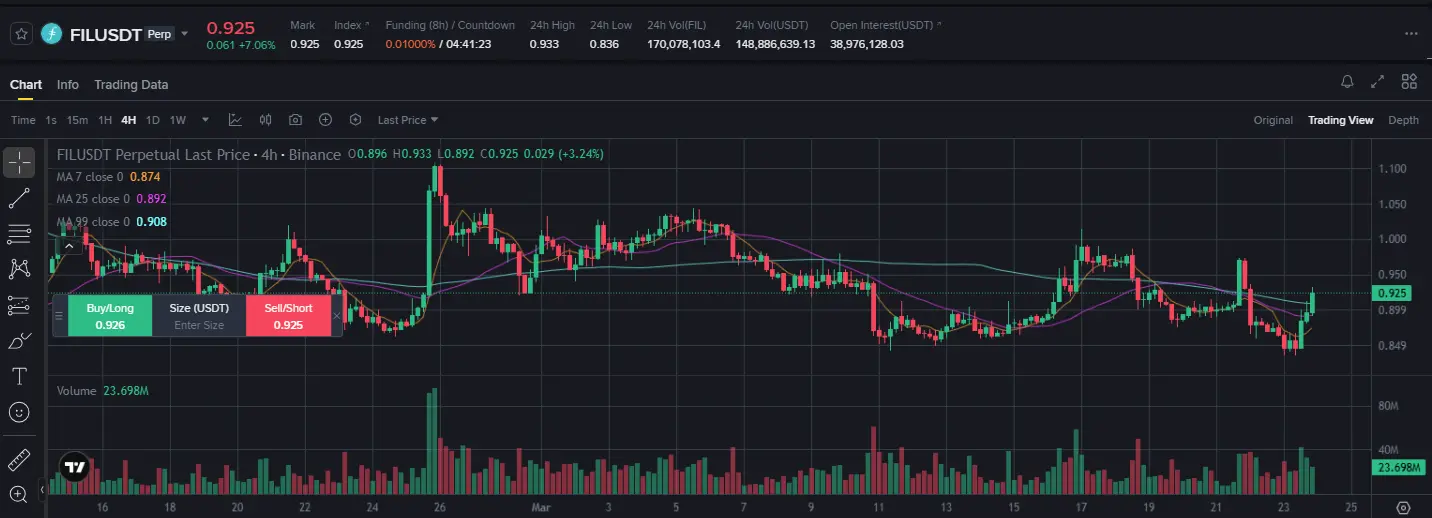
Task: Open the emoji icons tool
Action: [x=19, y=412]
